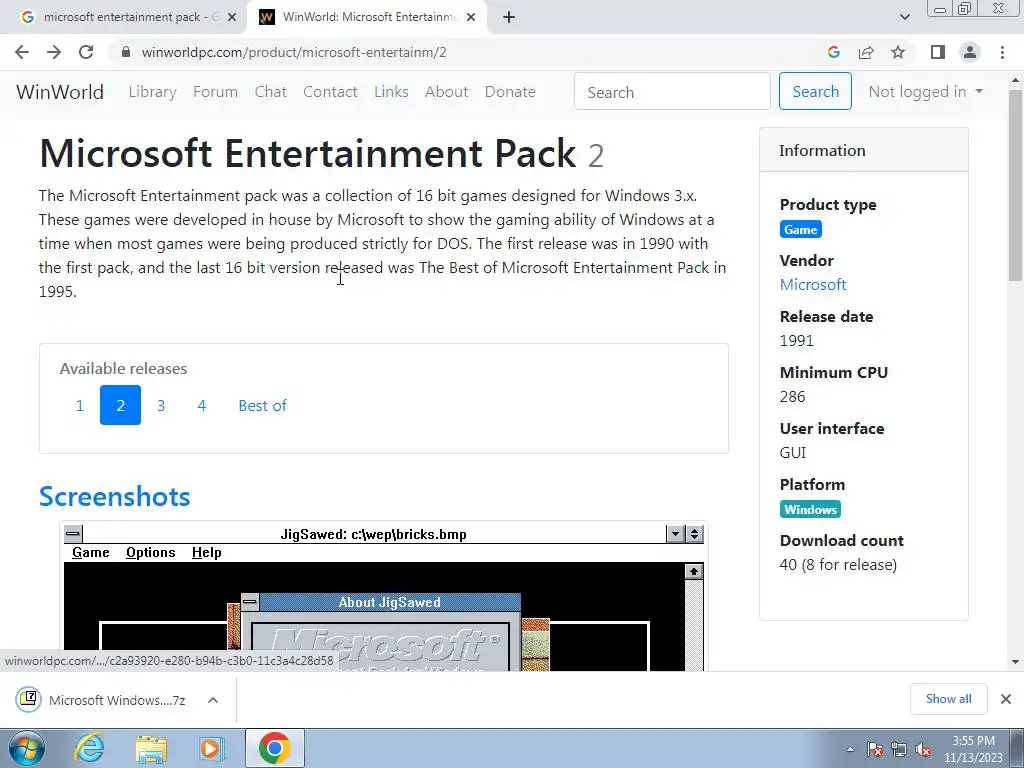Open the Chrome profile avatar
The height and width of the screenshot is (768, 1024).
[x=970, y=52]
